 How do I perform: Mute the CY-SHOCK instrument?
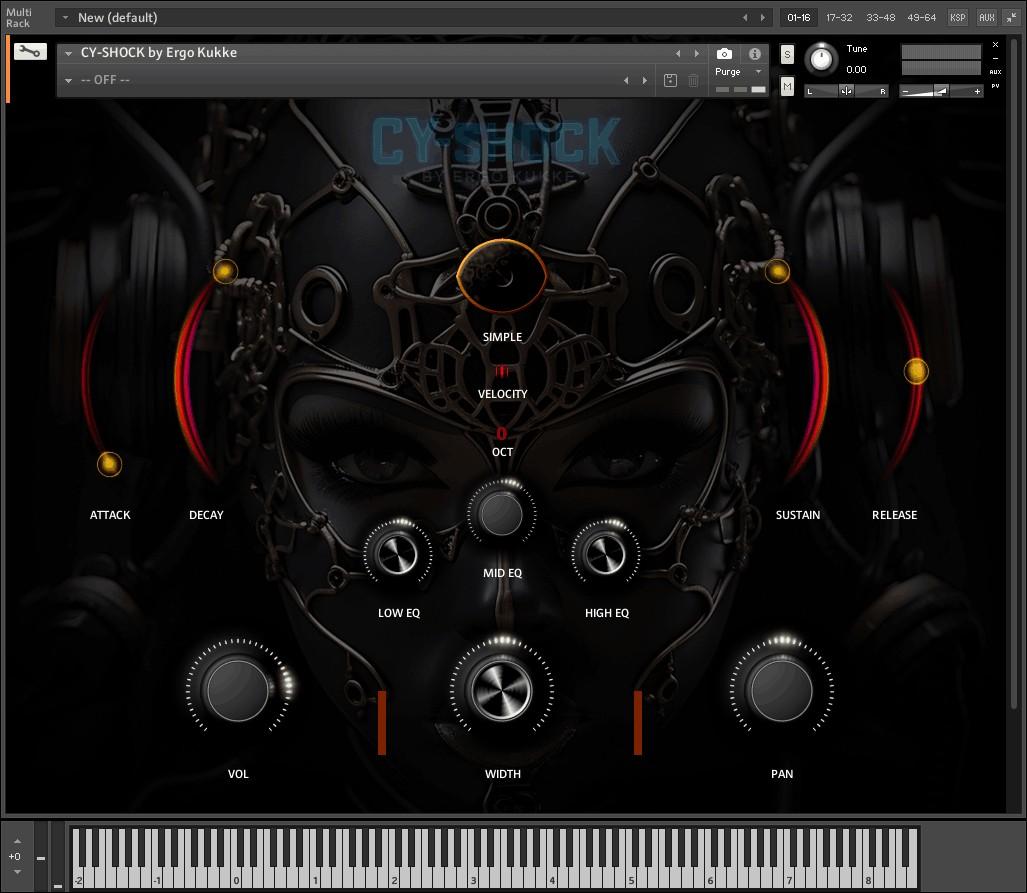(x=786, y=86)
